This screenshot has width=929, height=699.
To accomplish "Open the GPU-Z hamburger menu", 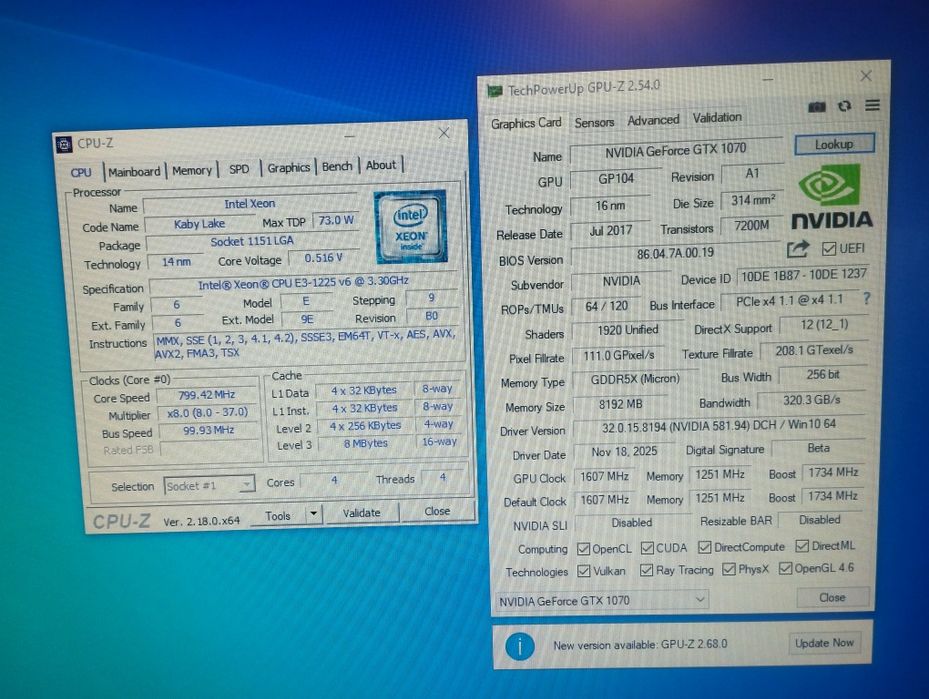I will (872, 105).
